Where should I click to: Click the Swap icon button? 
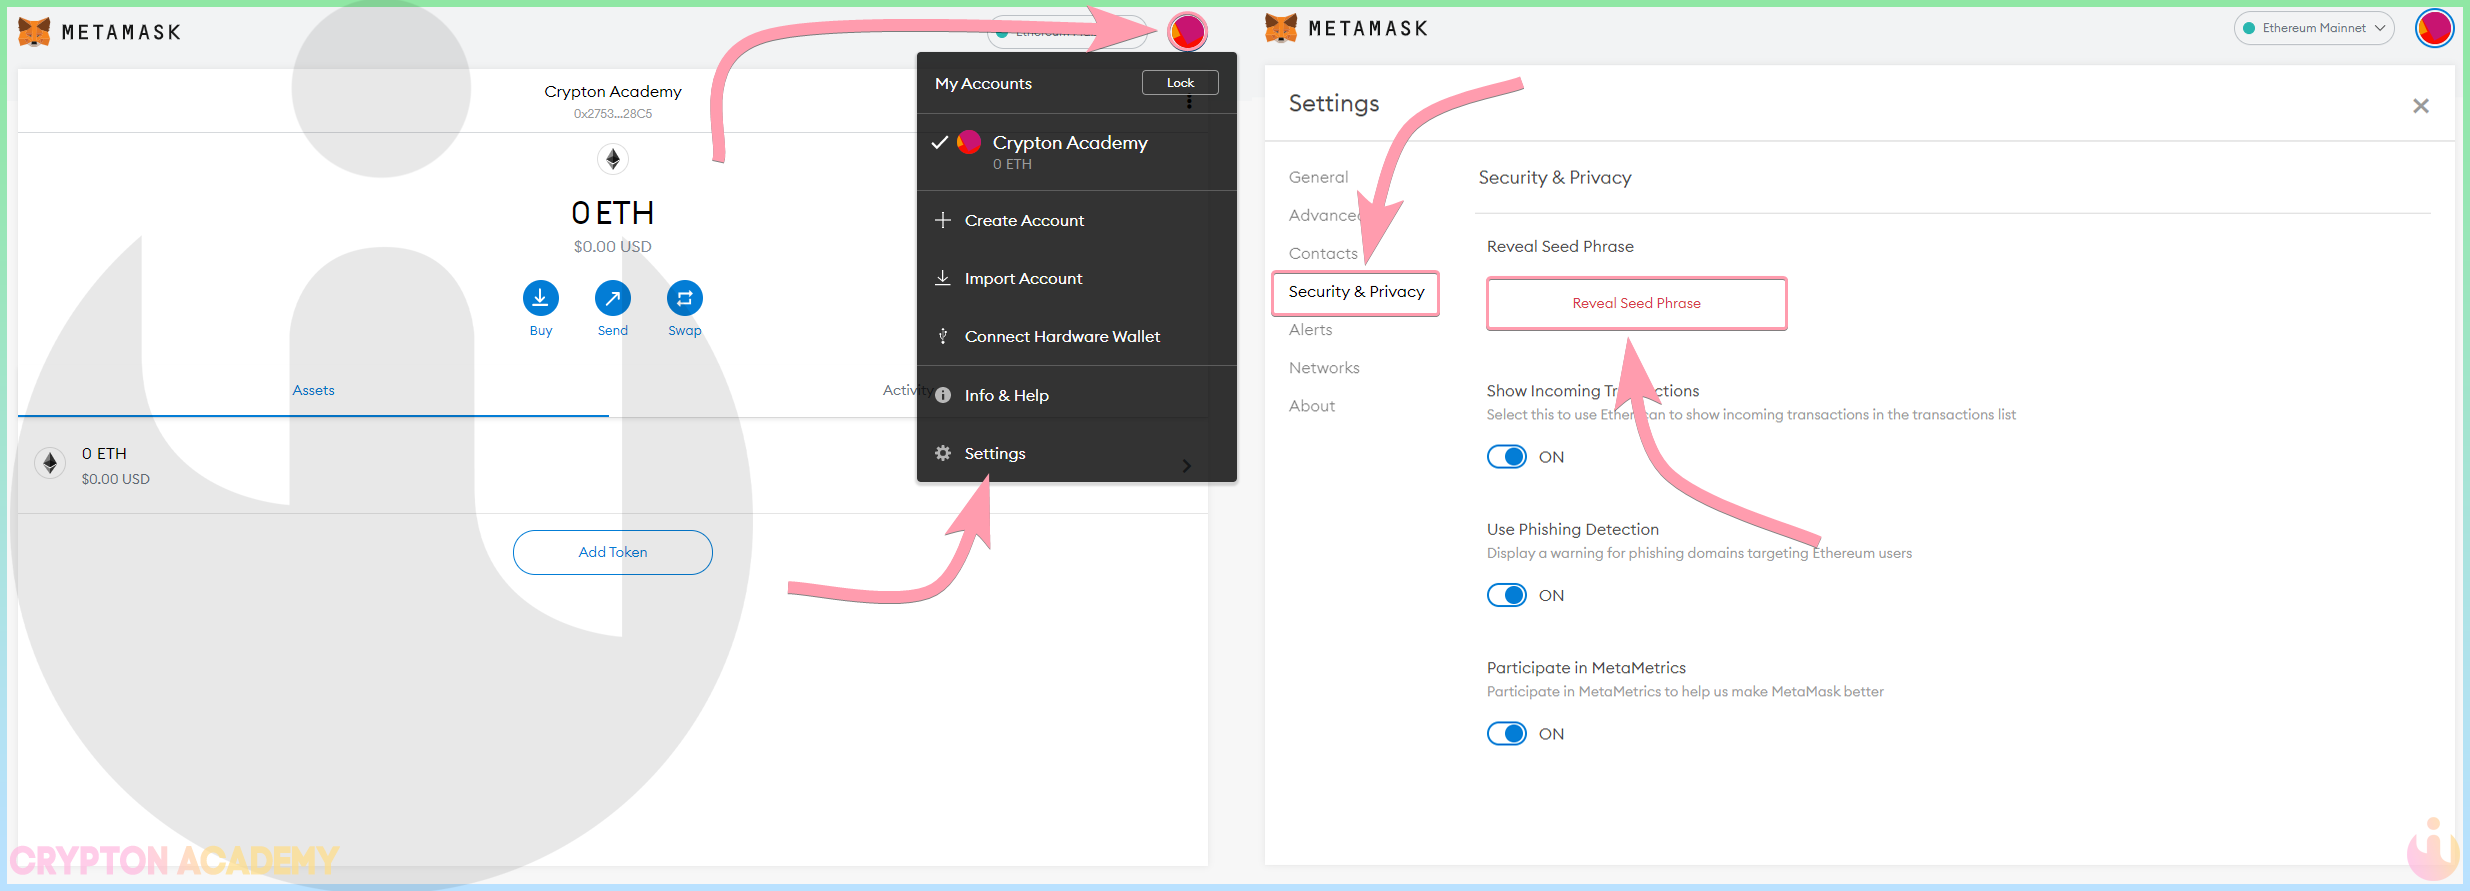pyautogui.click(x=685, y=298)
